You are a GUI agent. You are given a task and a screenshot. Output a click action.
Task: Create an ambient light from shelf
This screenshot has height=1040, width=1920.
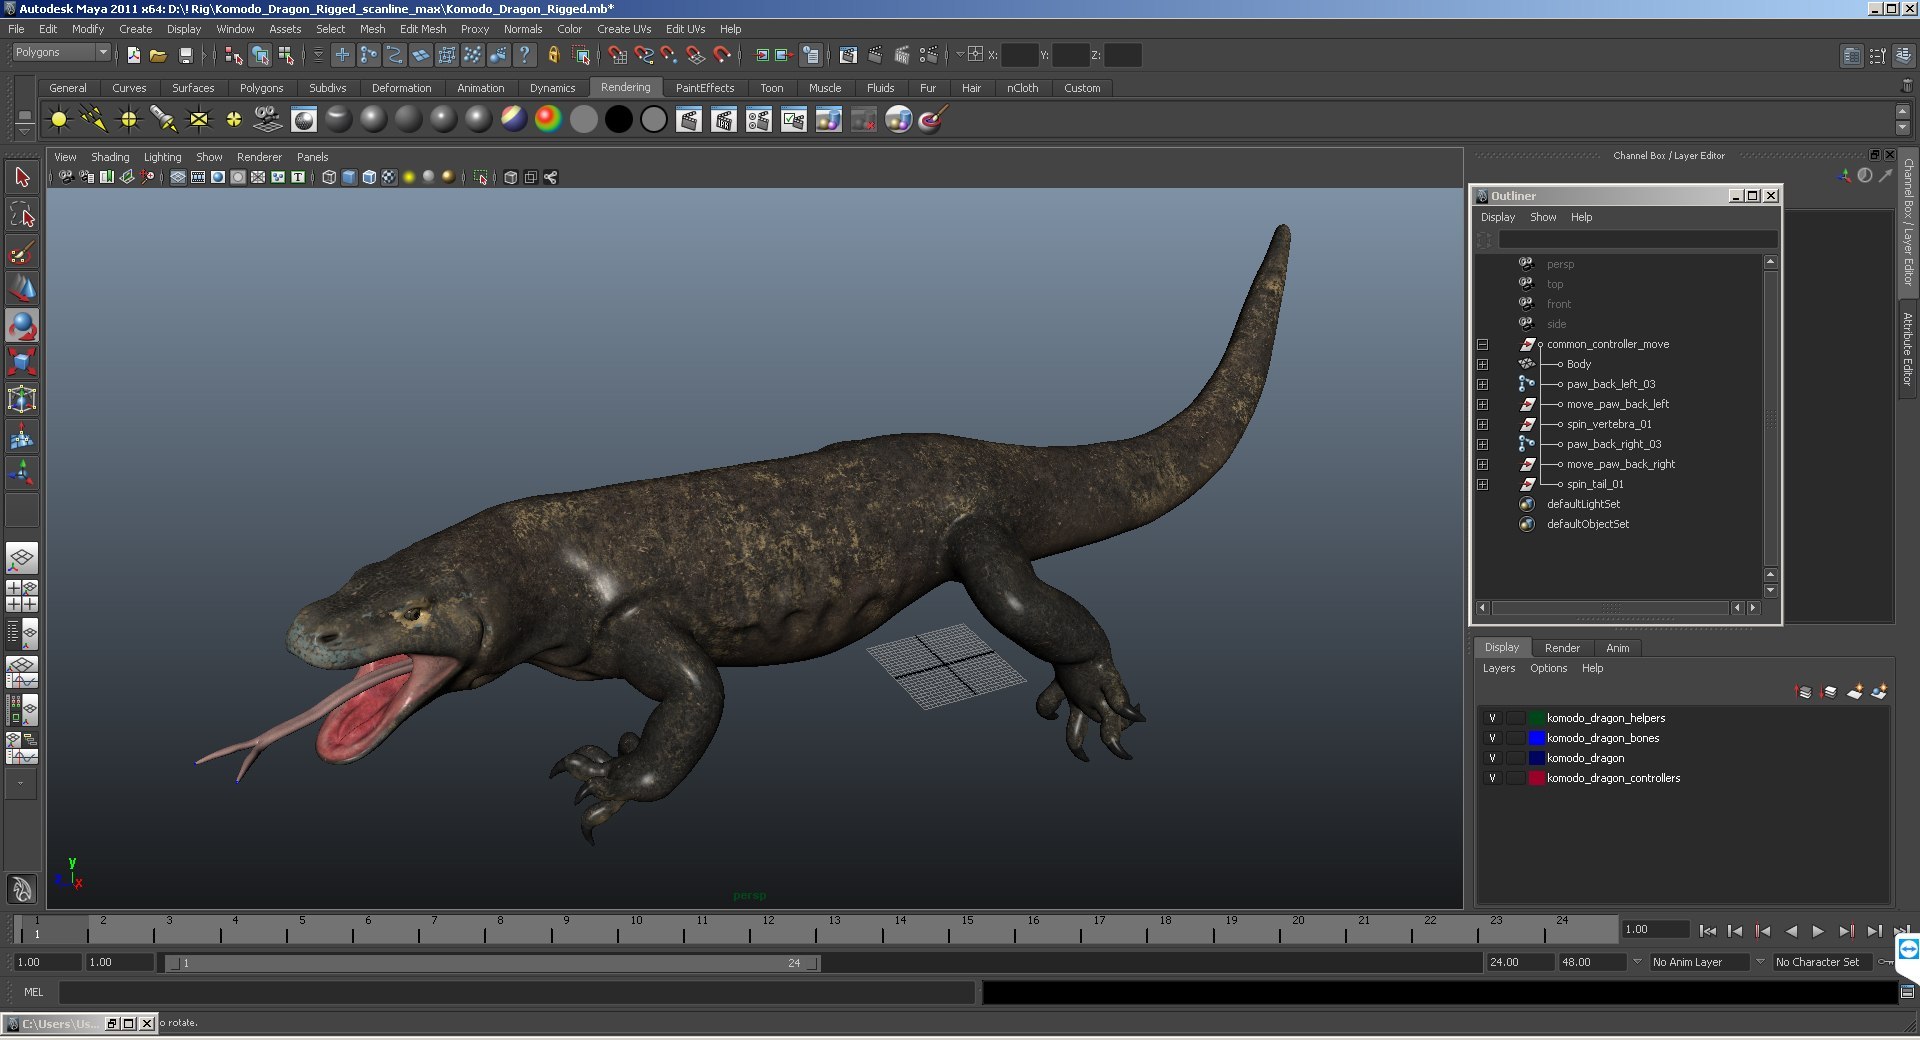coord(59,120)
